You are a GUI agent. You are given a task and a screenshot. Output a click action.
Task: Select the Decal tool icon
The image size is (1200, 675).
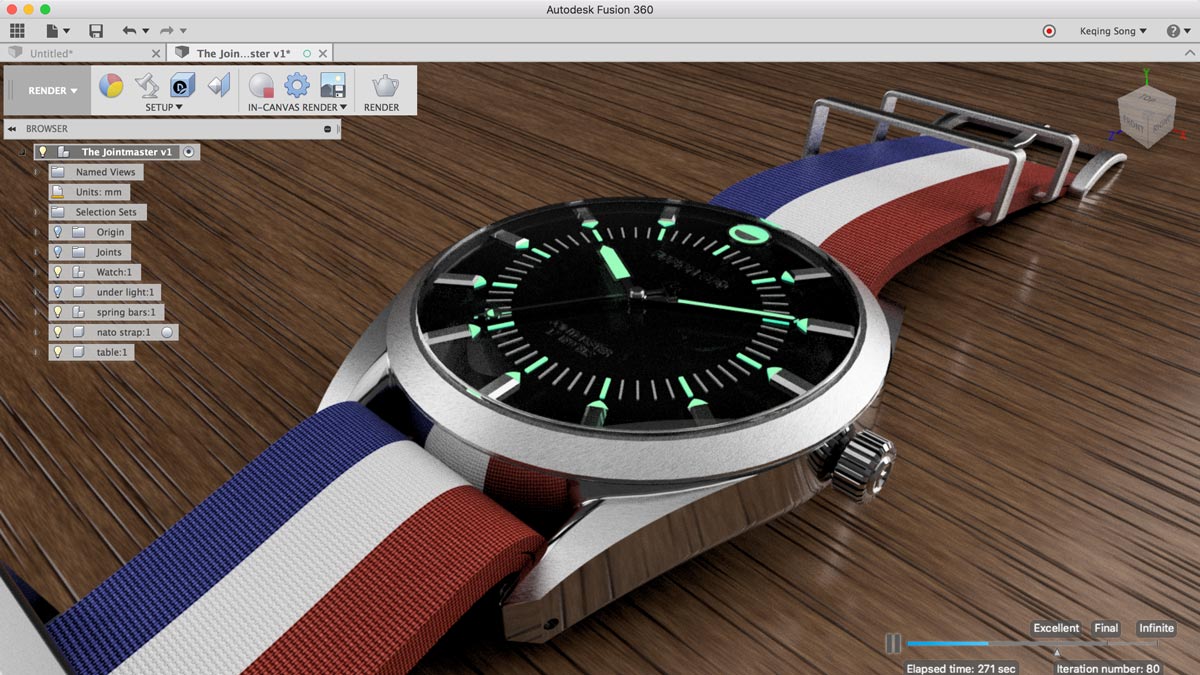(182, 86)
